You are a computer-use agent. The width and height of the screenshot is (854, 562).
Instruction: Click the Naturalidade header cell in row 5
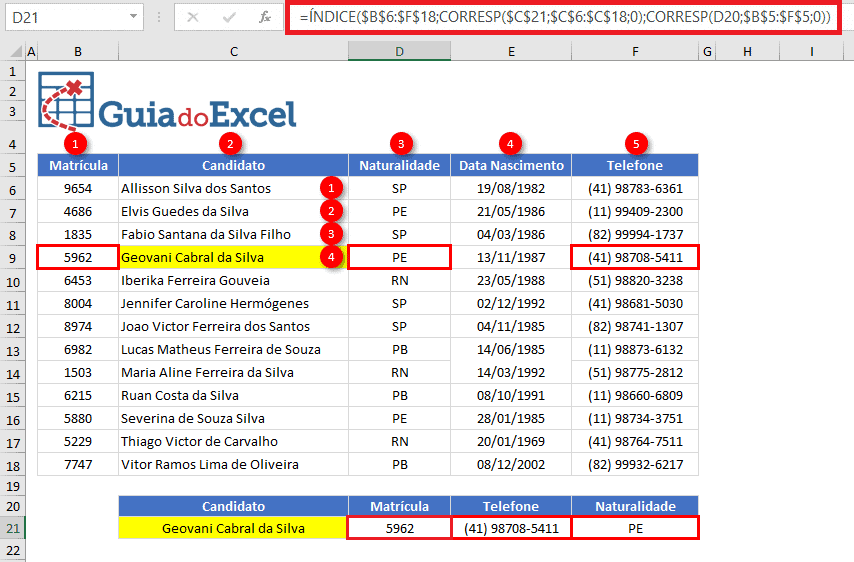pos(399,166)
